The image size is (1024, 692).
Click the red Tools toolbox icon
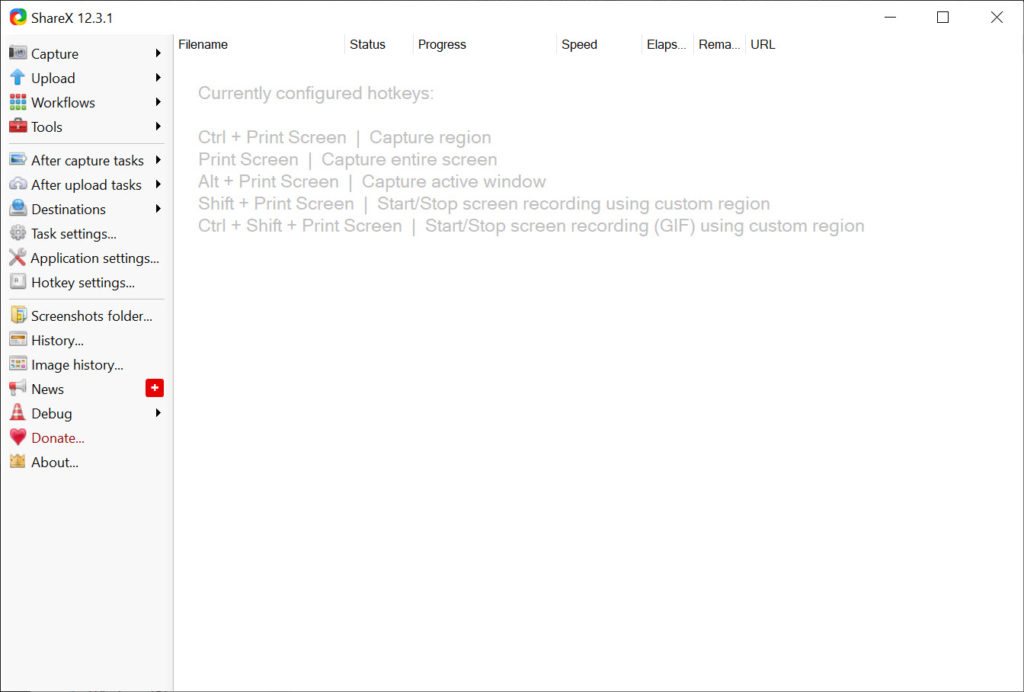pyautogui.click(x=18, y=126)
